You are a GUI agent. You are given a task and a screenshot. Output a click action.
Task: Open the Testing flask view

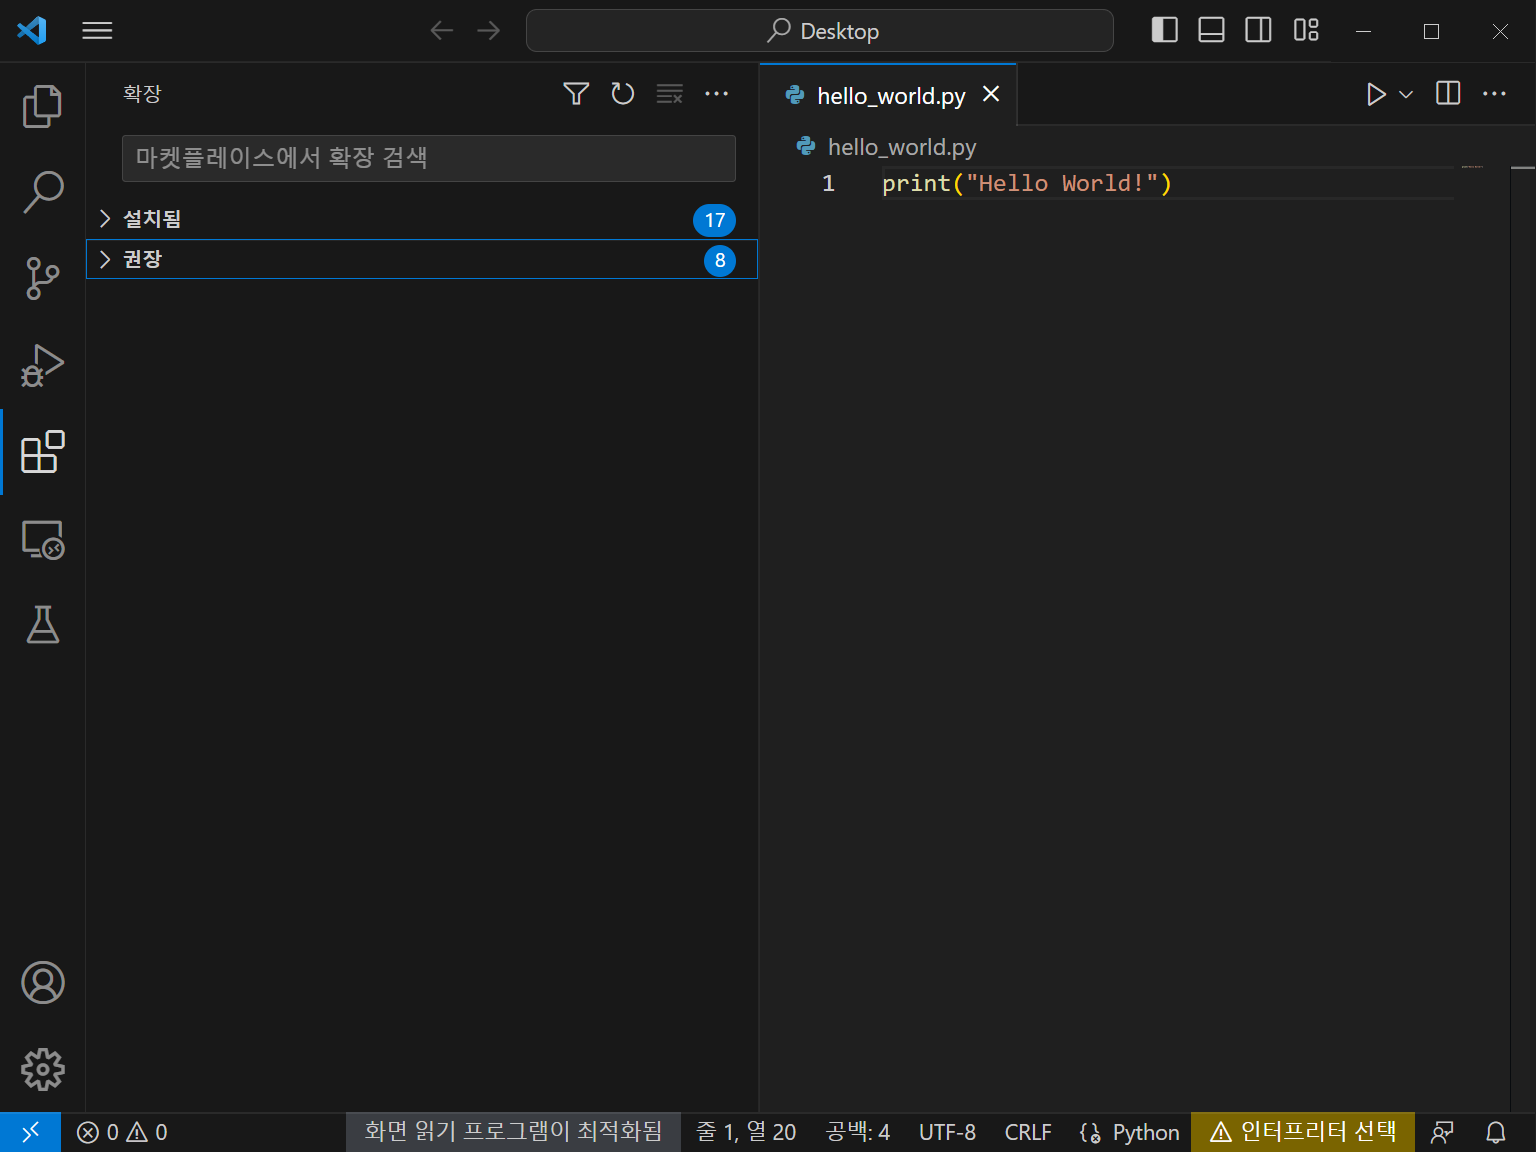(x=42, y=624)
